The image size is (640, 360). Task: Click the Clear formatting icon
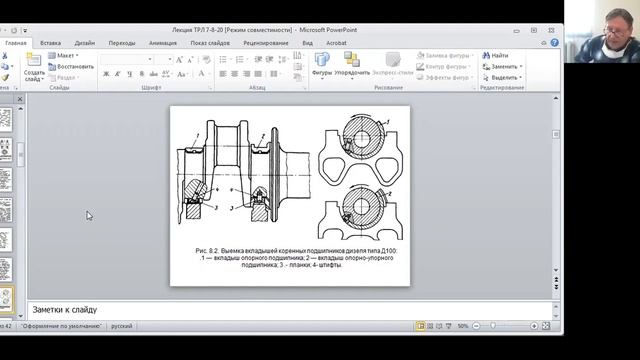[207, 60]
